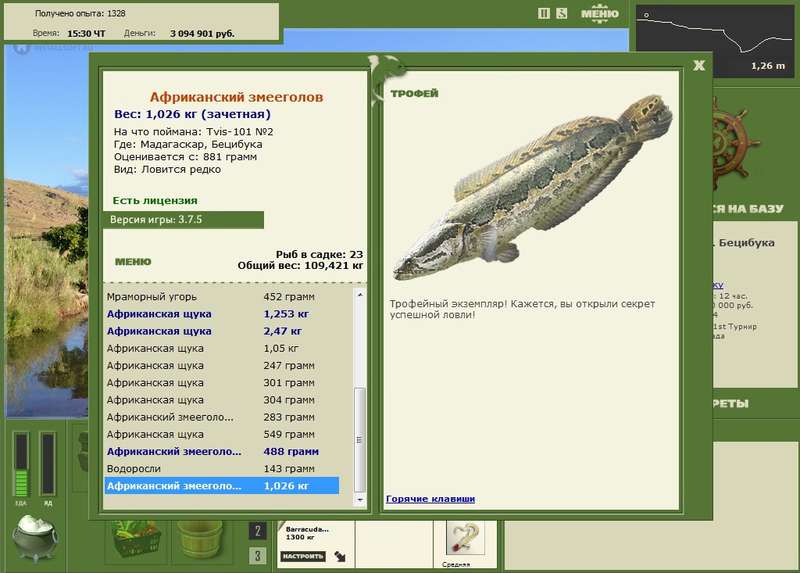Click the fish list scroll-up arrow
This screenshot has height=573, width=800.
[x=360, y=295]
